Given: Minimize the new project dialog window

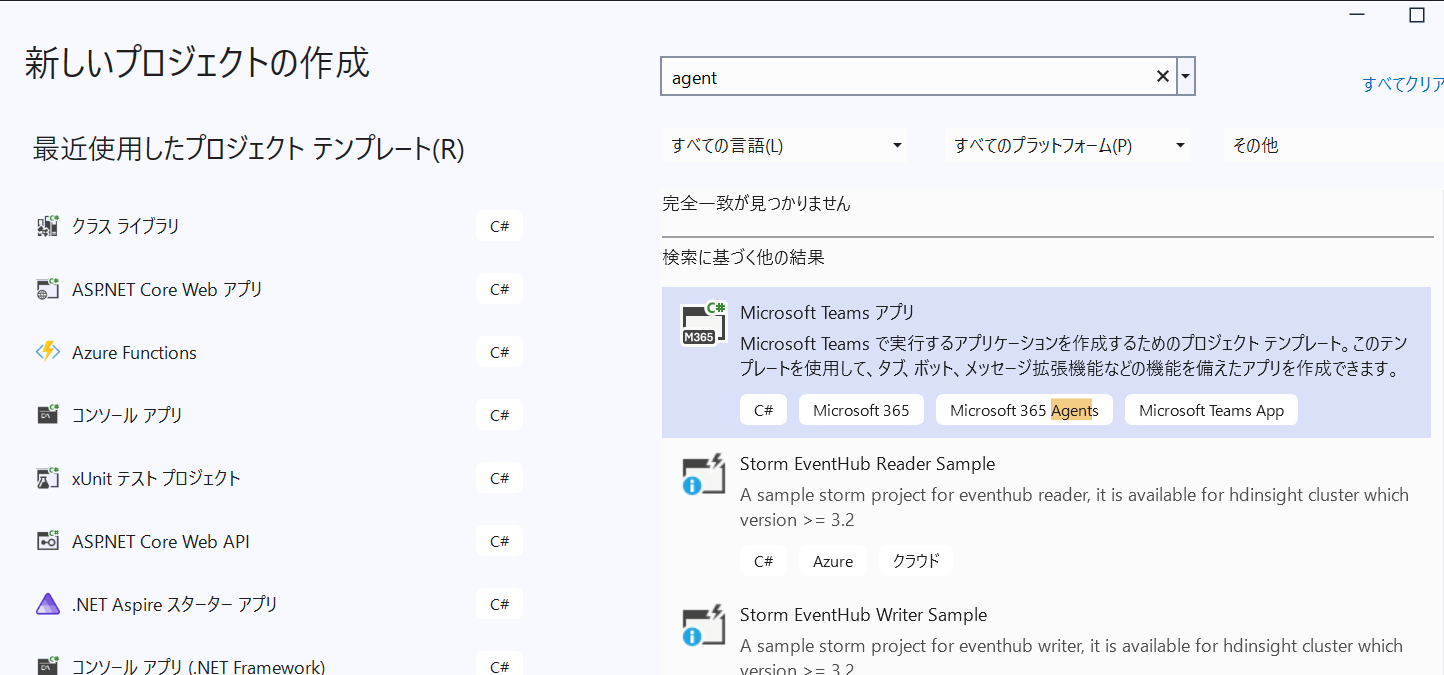Looking at the screenshot, I should [1357, 14].
